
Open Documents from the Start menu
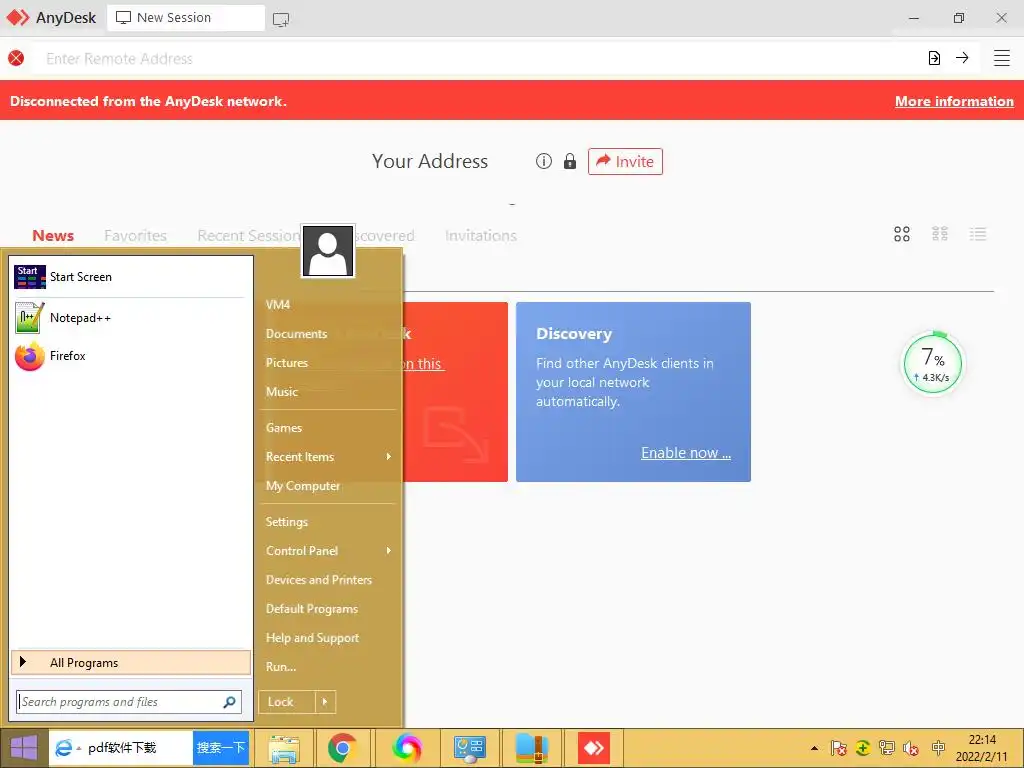296,334
